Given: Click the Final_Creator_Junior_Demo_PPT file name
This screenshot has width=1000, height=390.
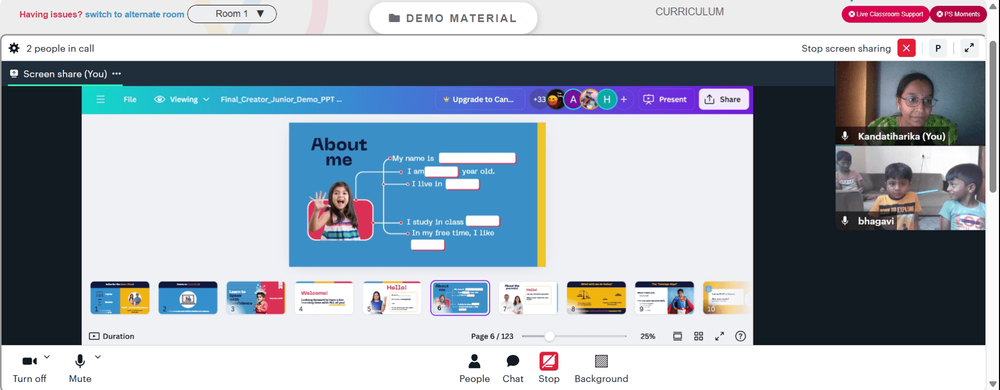Looking at the screenshot, I should [x=281, y=99].
